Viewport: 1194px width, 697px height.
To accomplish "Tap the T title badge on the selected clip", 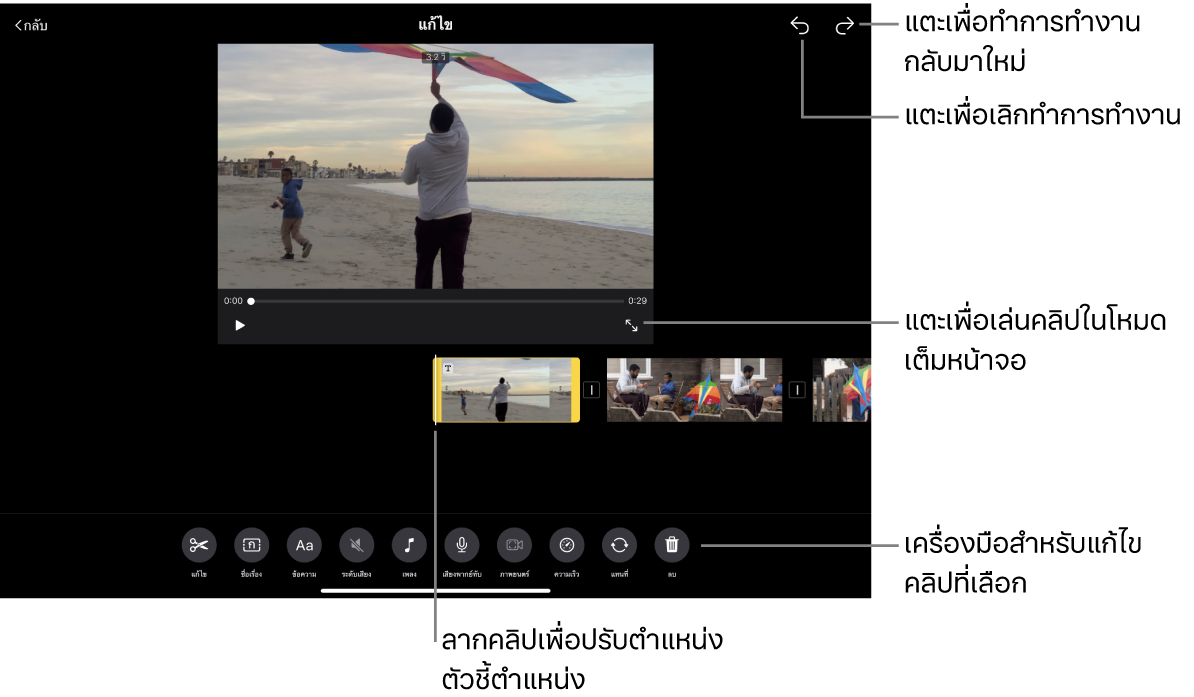I will tap(448, 368).
